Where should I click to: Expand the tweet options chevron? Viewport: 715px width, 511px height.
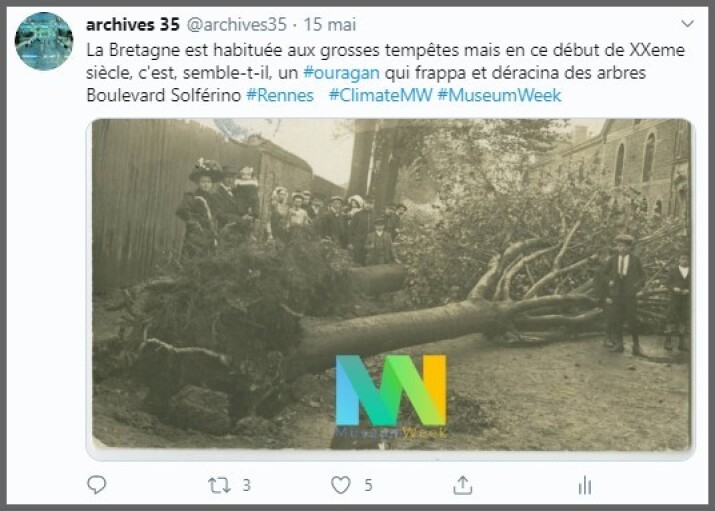point(687,23)
